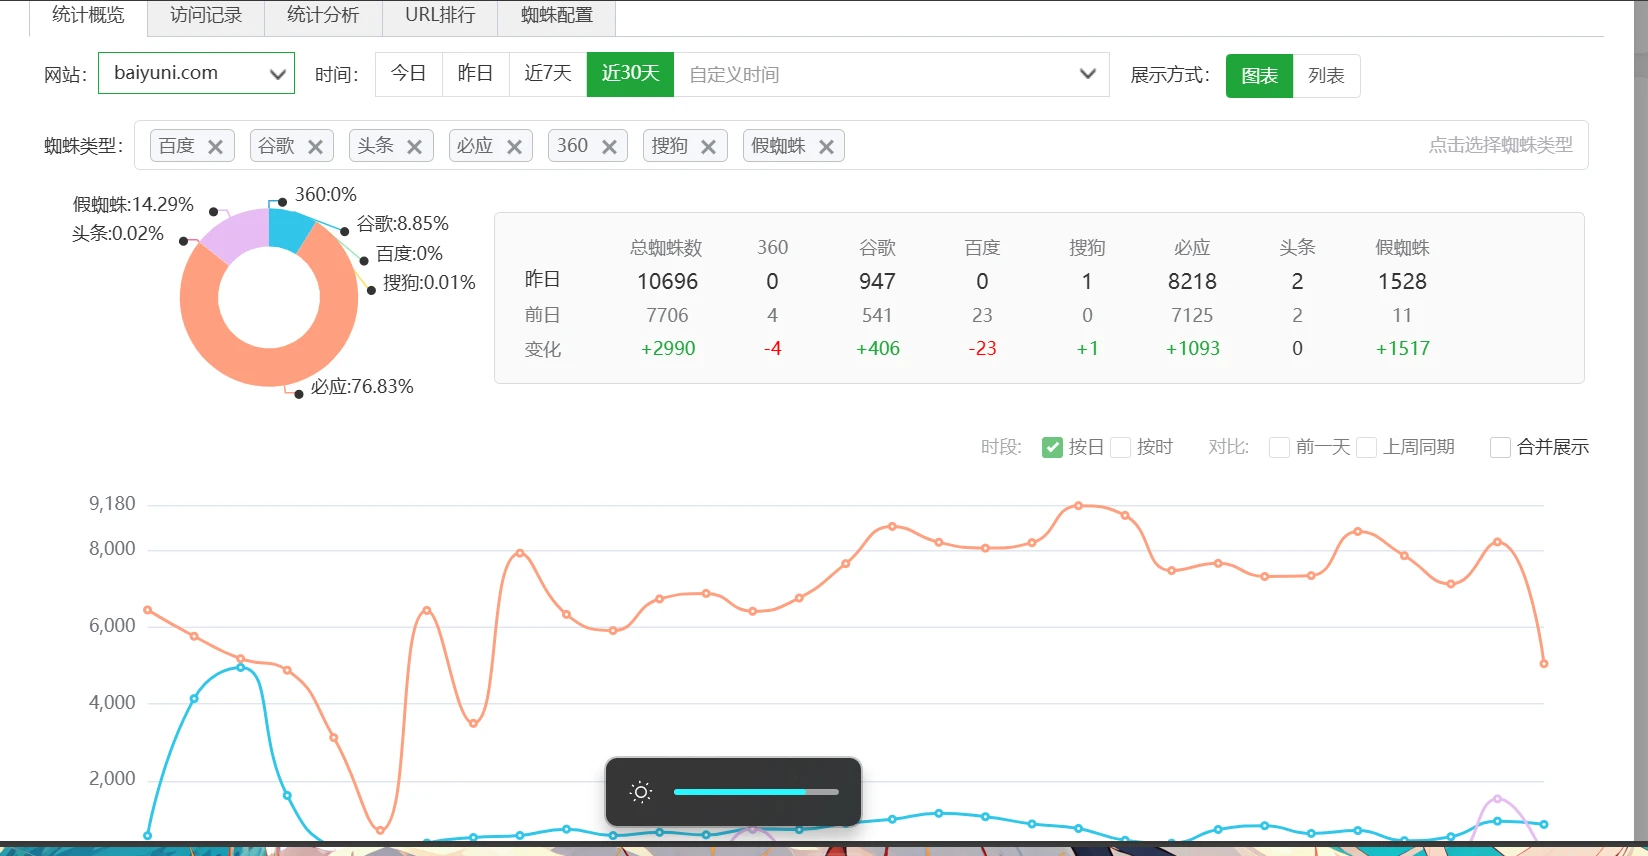
Task: Enable the 按时 checkbox
Action: (1121, 447)
